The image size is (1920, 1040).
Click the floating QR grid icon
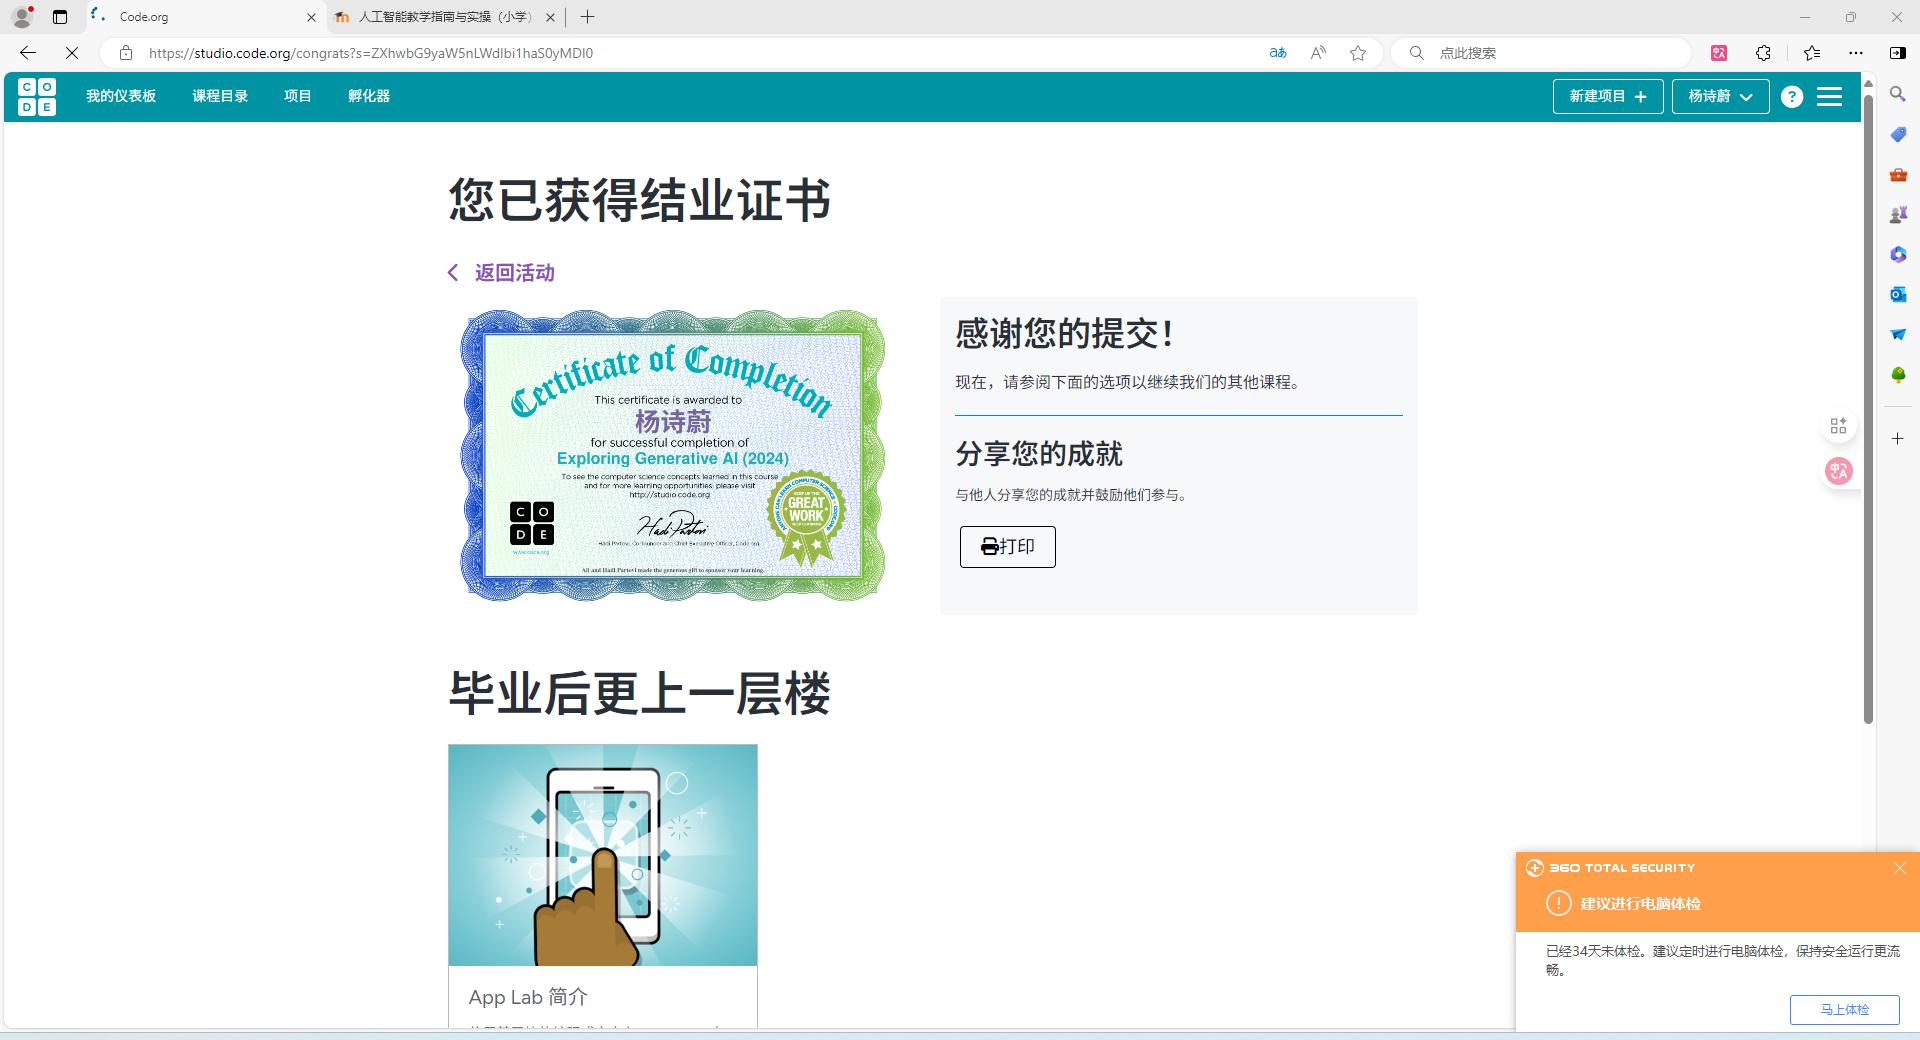coord(1838,426)
